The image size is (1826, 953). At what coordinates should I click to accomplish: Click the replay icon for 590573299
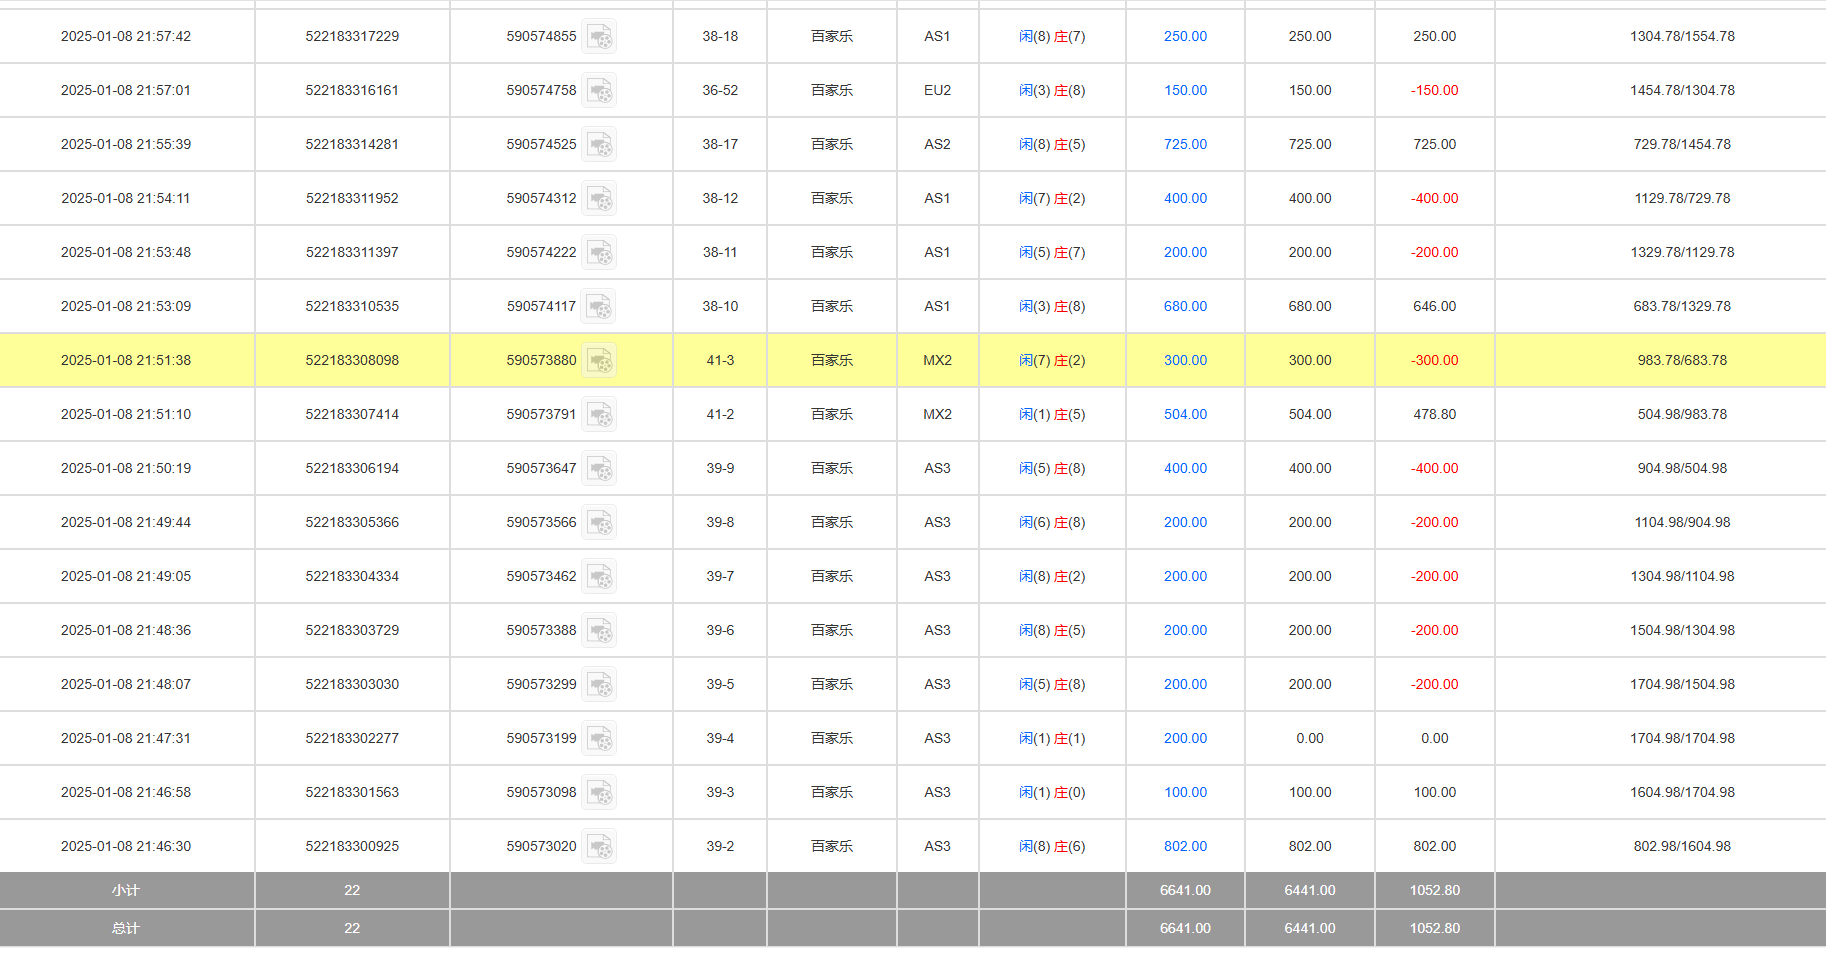coord(599,685)
